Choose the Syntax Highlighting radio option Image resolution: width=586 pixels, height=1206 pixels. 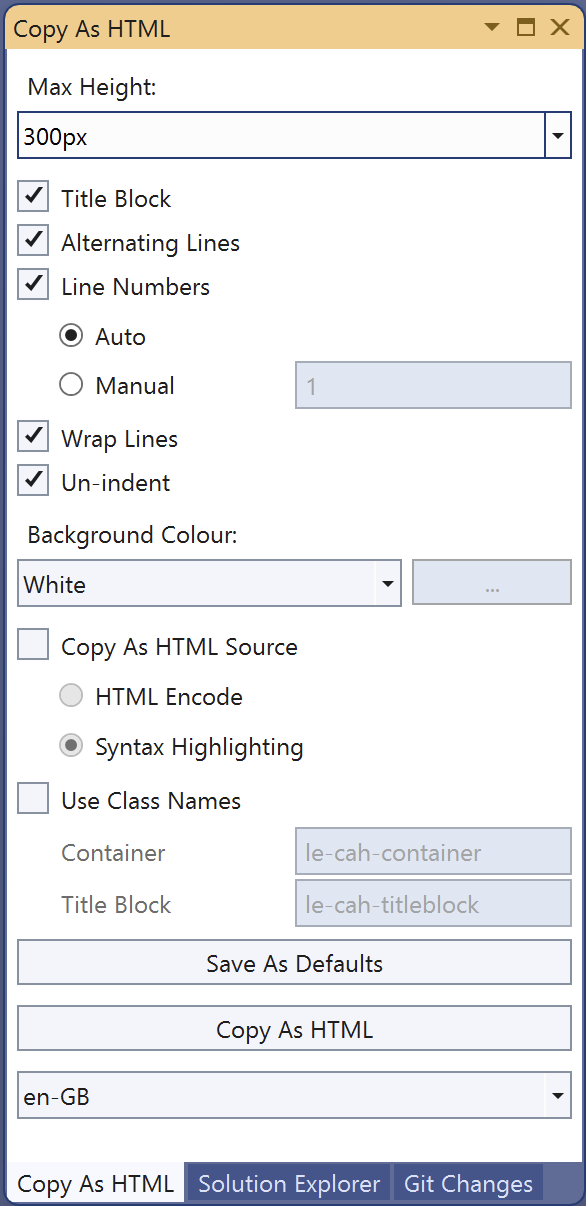click(x=71, y=746)
